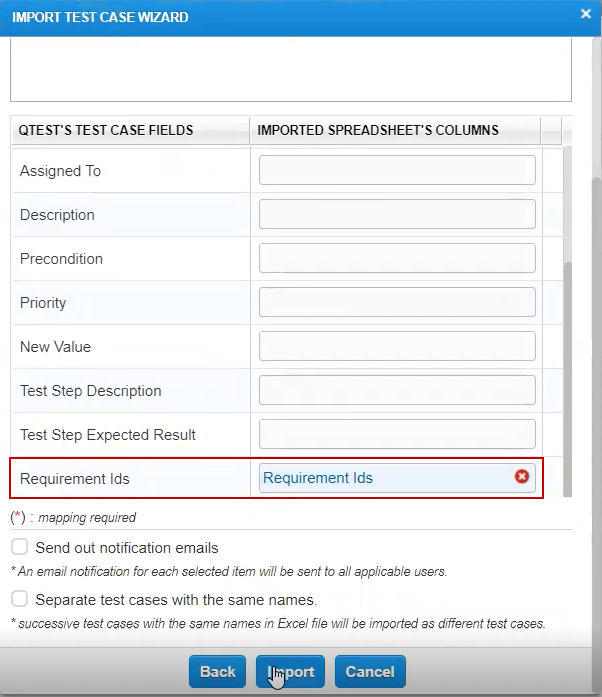Remove the Requirement Ids column mapping
The height and width of the screenshot is (697, 602).
pyautogui.click(x=521, y=477)
